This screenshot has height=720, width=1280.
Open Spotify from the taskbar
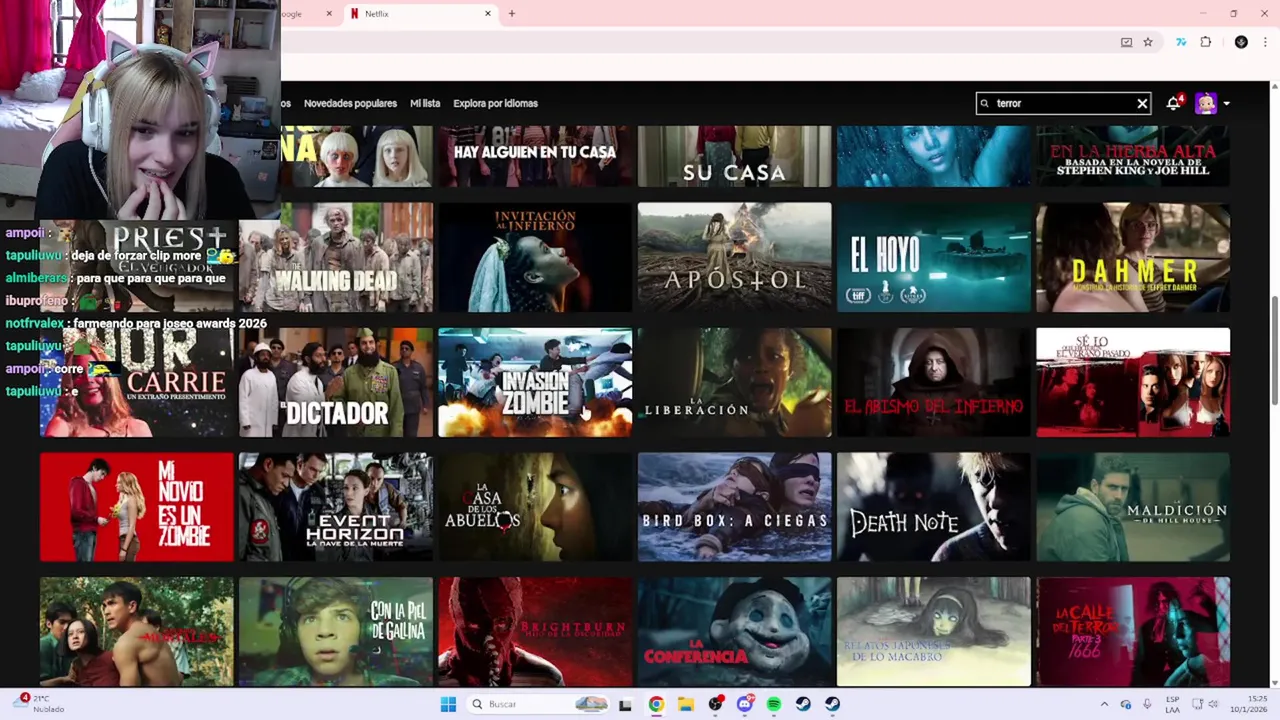(x=774, y=704)
